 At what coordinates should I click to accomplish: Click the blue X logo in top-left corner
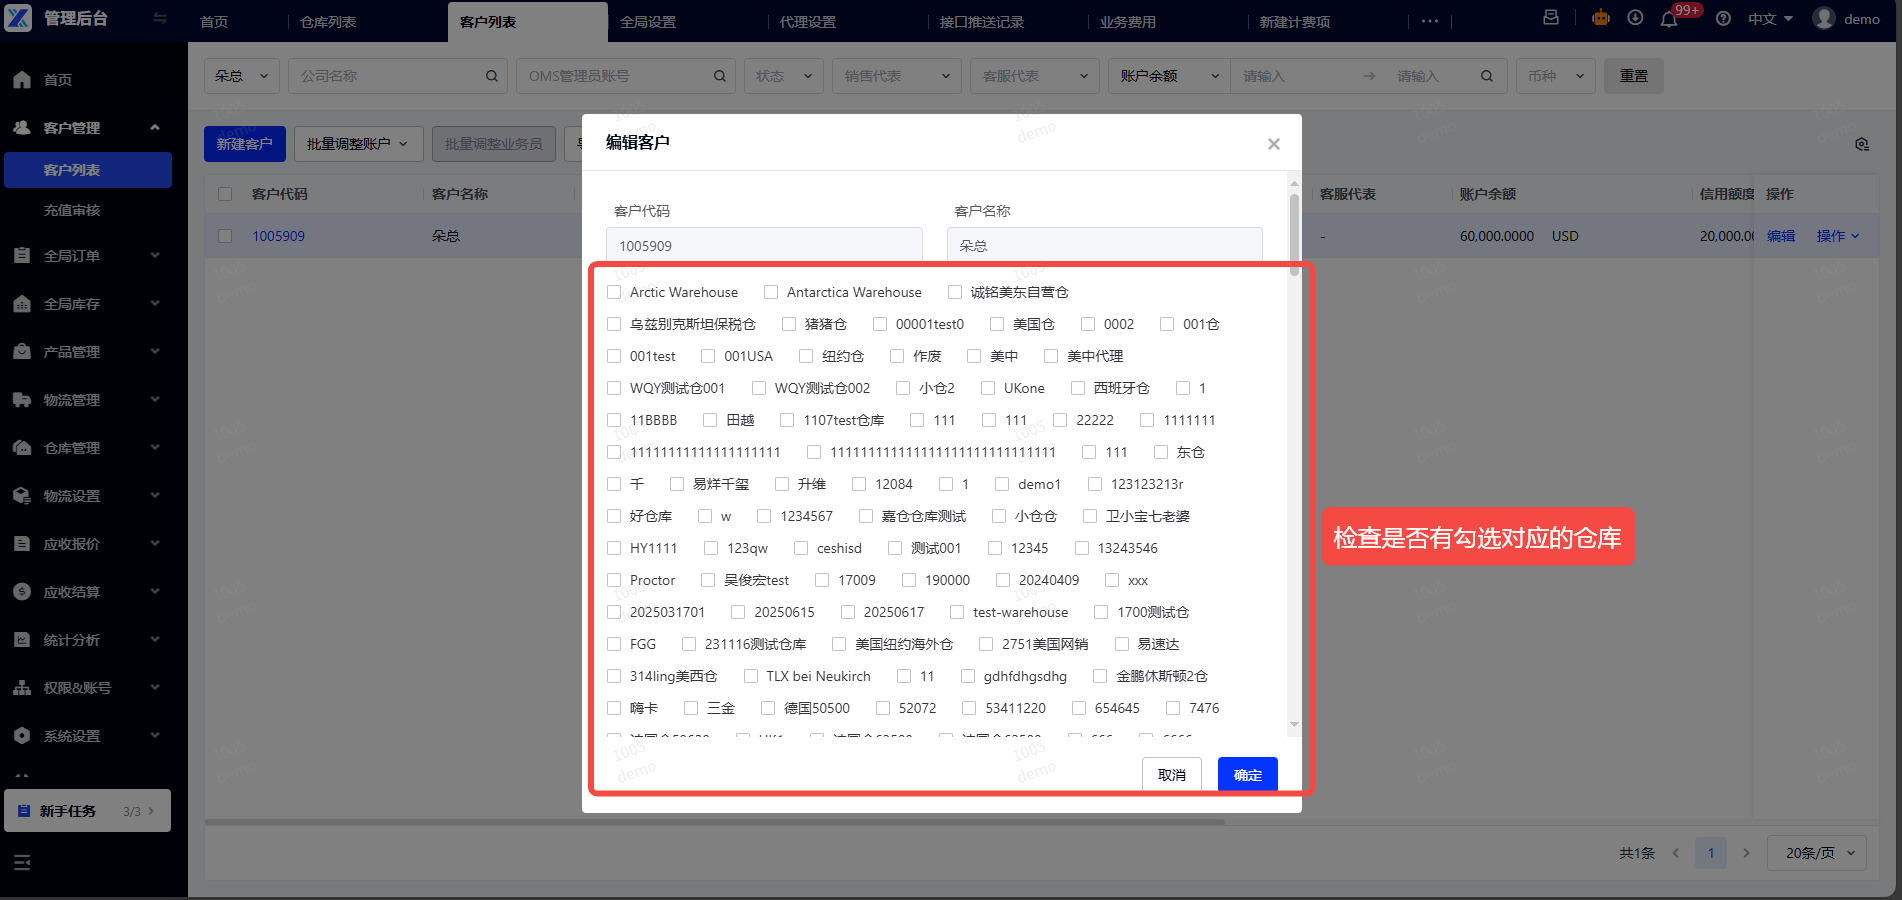click(x=18, y=18)
